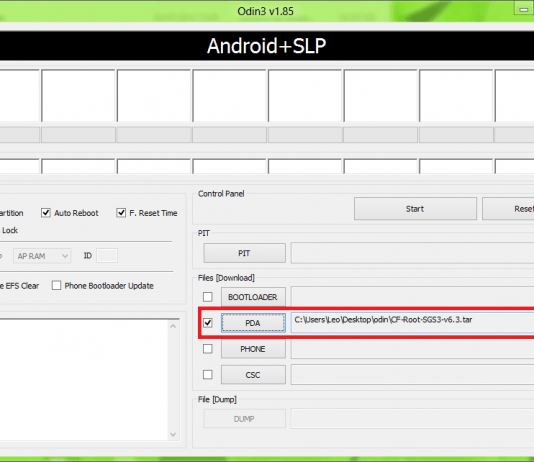Check the BOOTLOADER file checkbox
This screenshot has height=462, width=534.
pos(207,297)
